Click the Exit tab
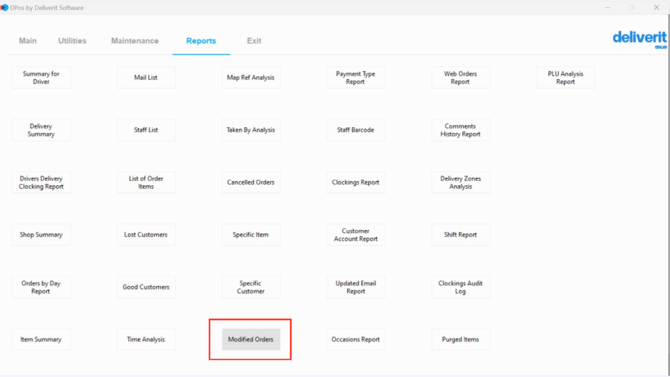 click(254, 41)
